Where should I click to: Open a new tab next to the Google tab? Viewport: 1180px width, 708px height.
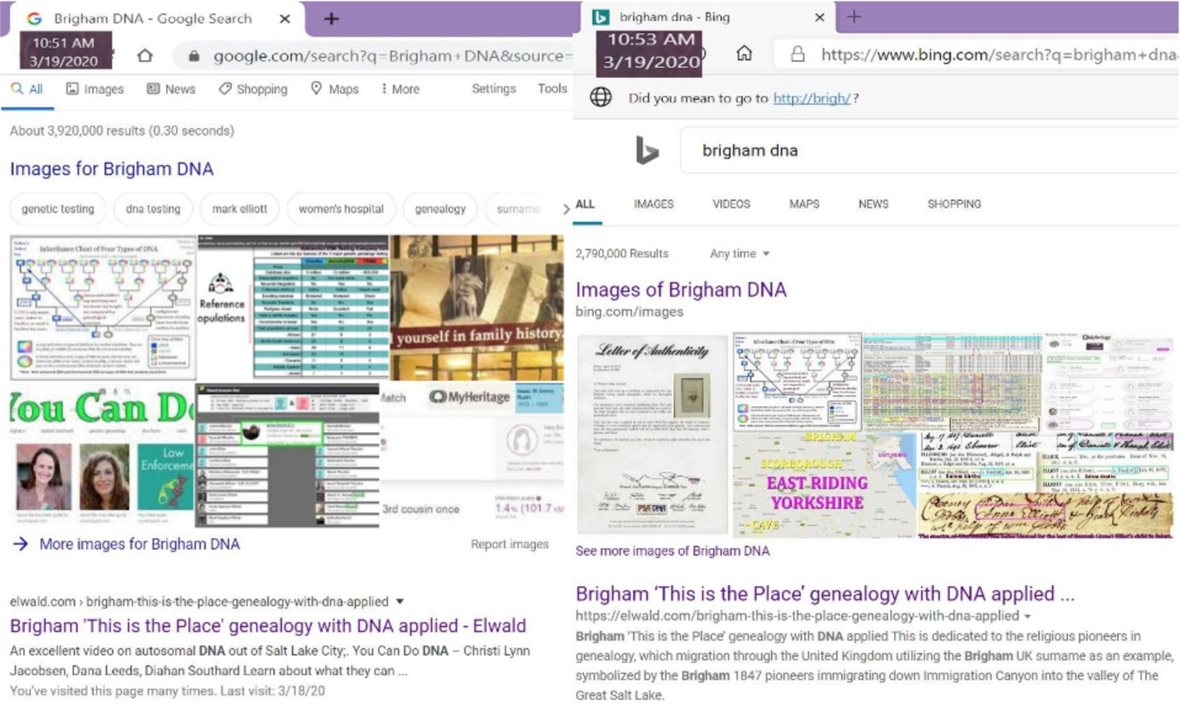pos(331,19)
